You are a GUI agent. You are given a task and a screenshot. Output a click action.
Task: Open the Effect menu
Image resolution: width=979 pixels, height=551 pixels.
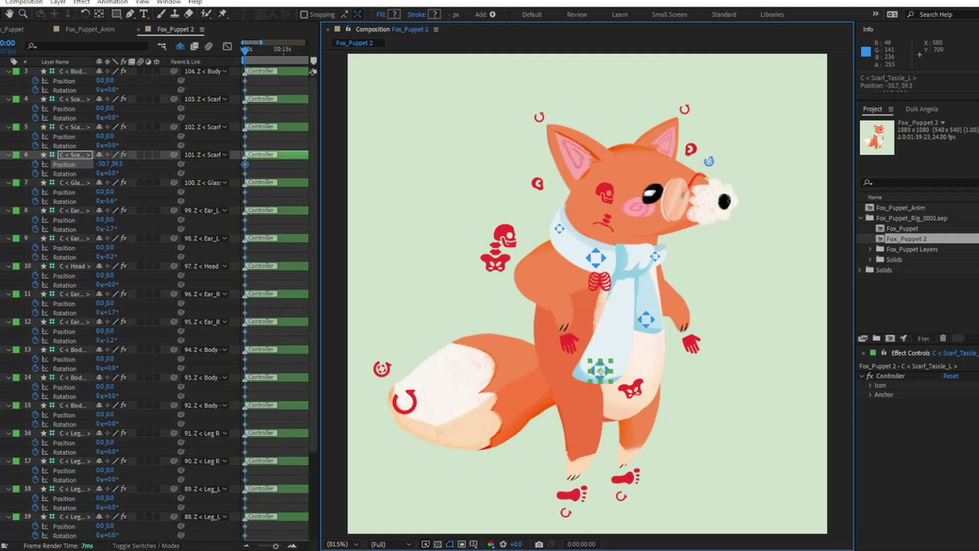click(81, 2)
